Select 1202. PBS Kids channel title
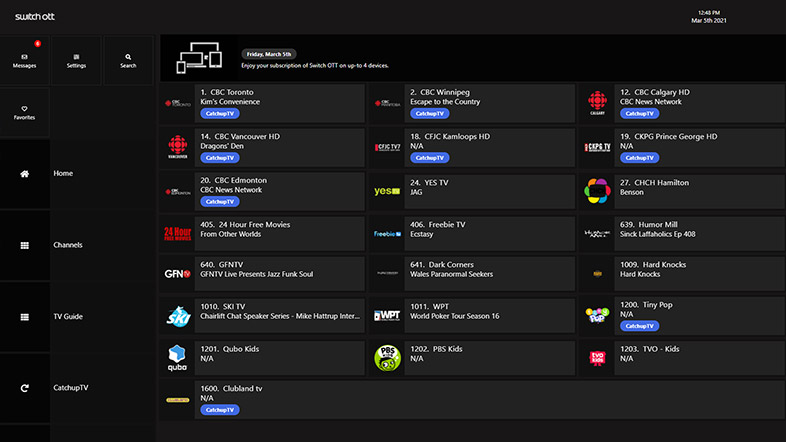 [x=436, y=349]
